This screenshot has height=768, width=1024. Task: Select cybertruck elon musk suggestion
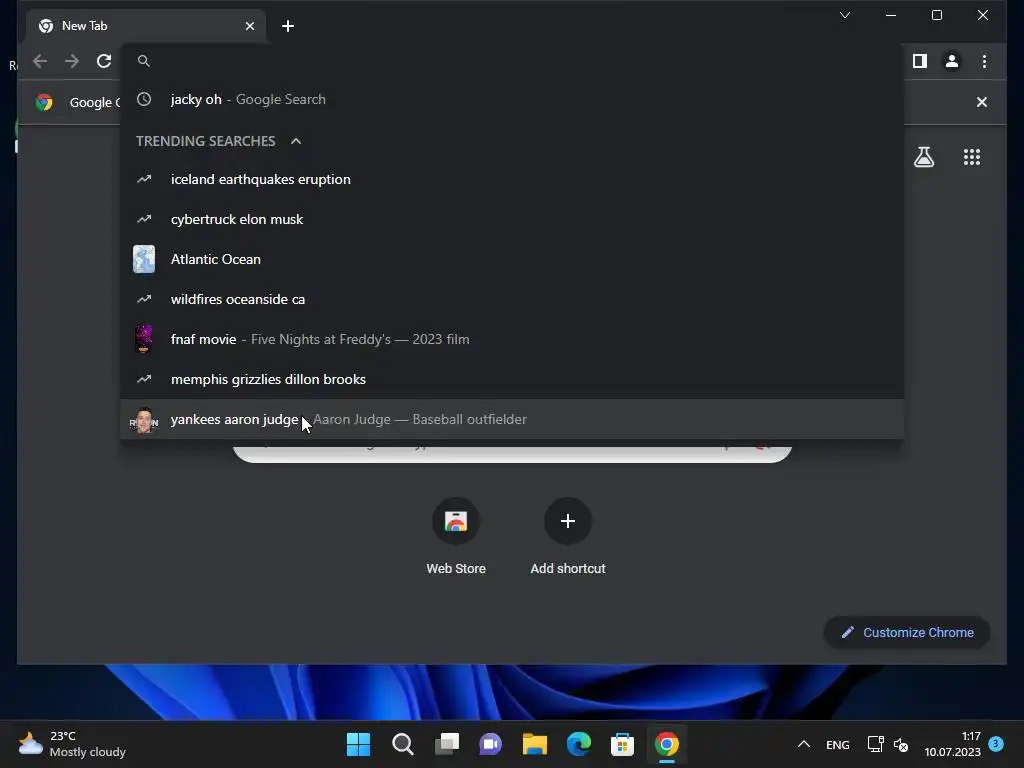[x=512, y=219]
